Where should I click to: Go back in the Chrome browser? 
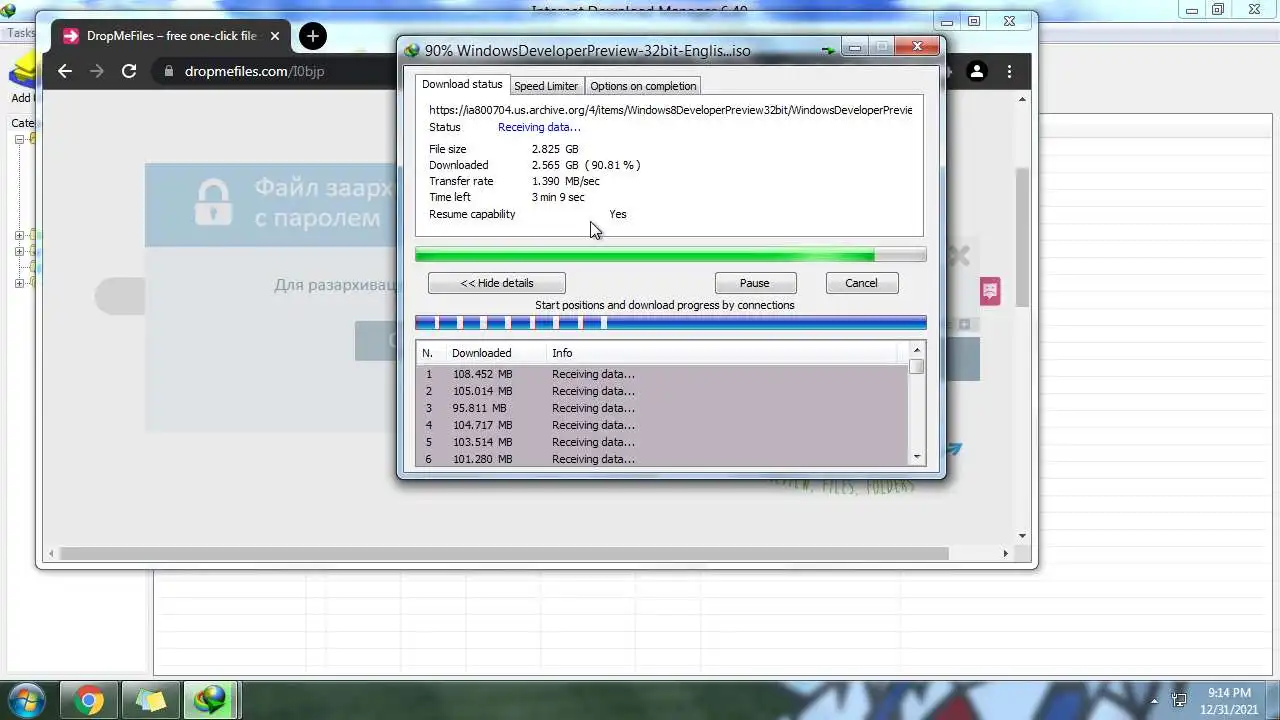[65, 71]
